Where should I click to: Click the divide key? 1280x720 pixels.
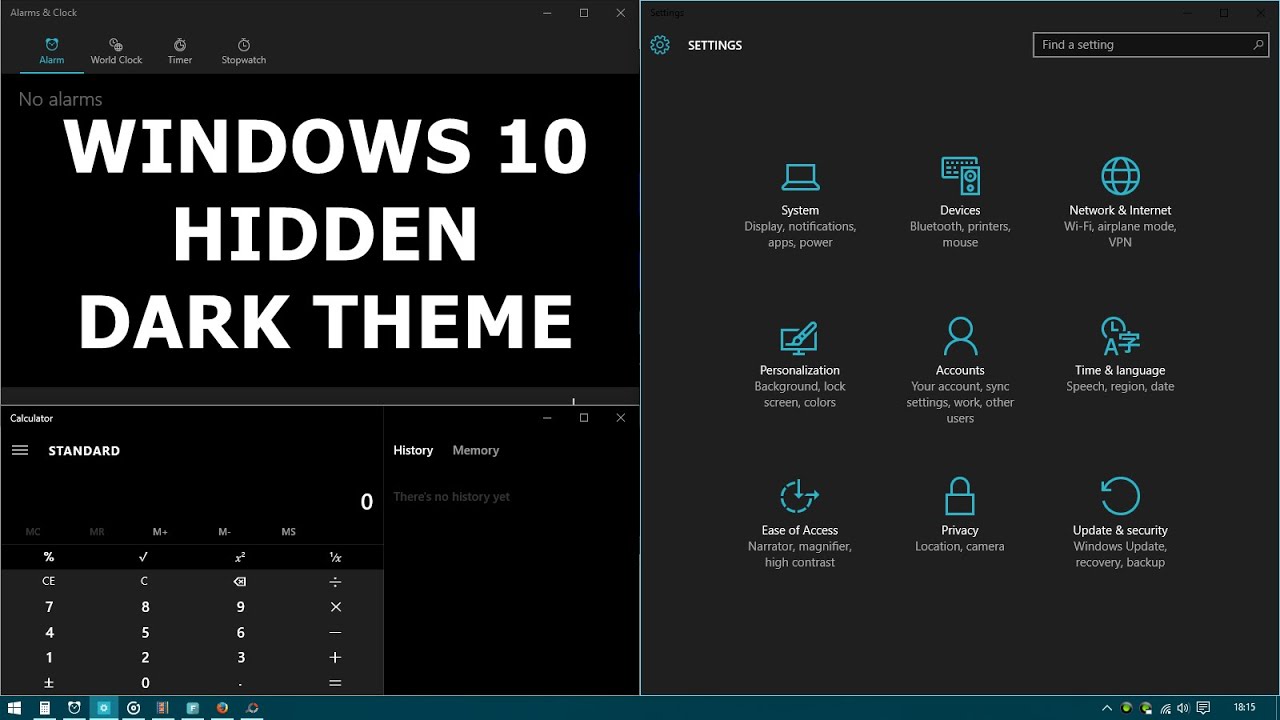(335, 581)
